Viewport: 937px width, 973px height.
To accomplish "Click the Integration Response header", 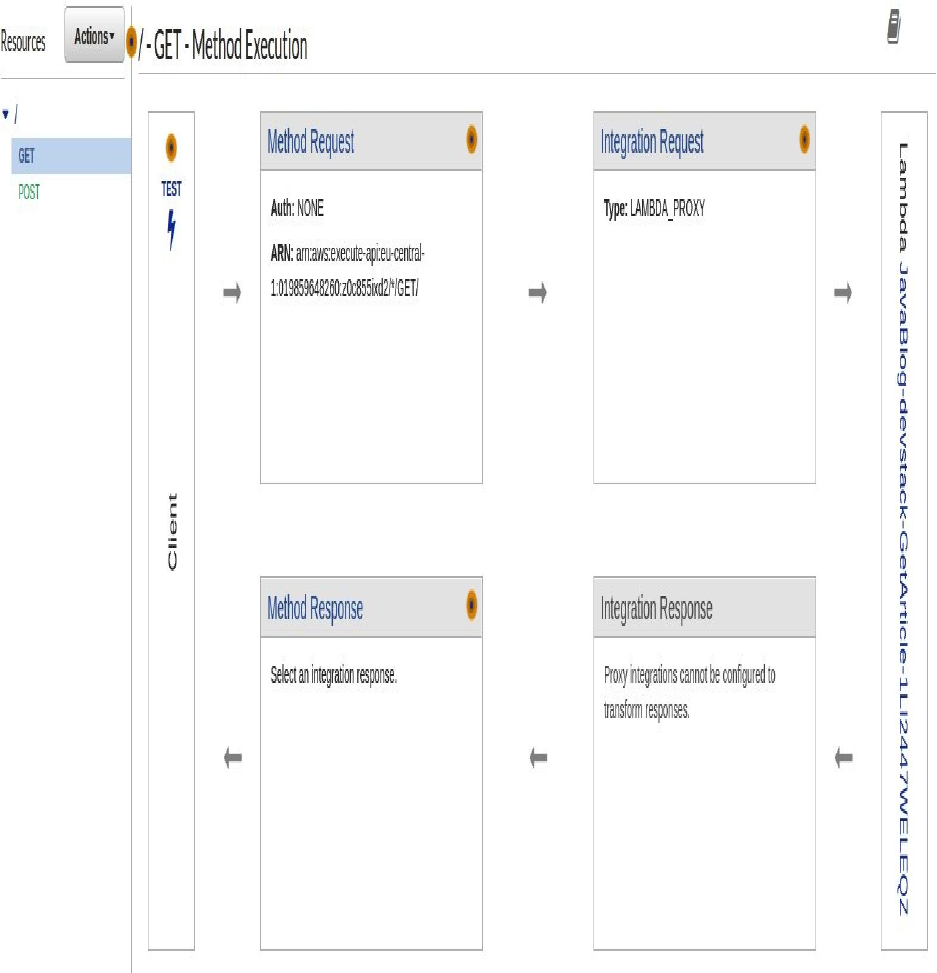I will 656,607.
